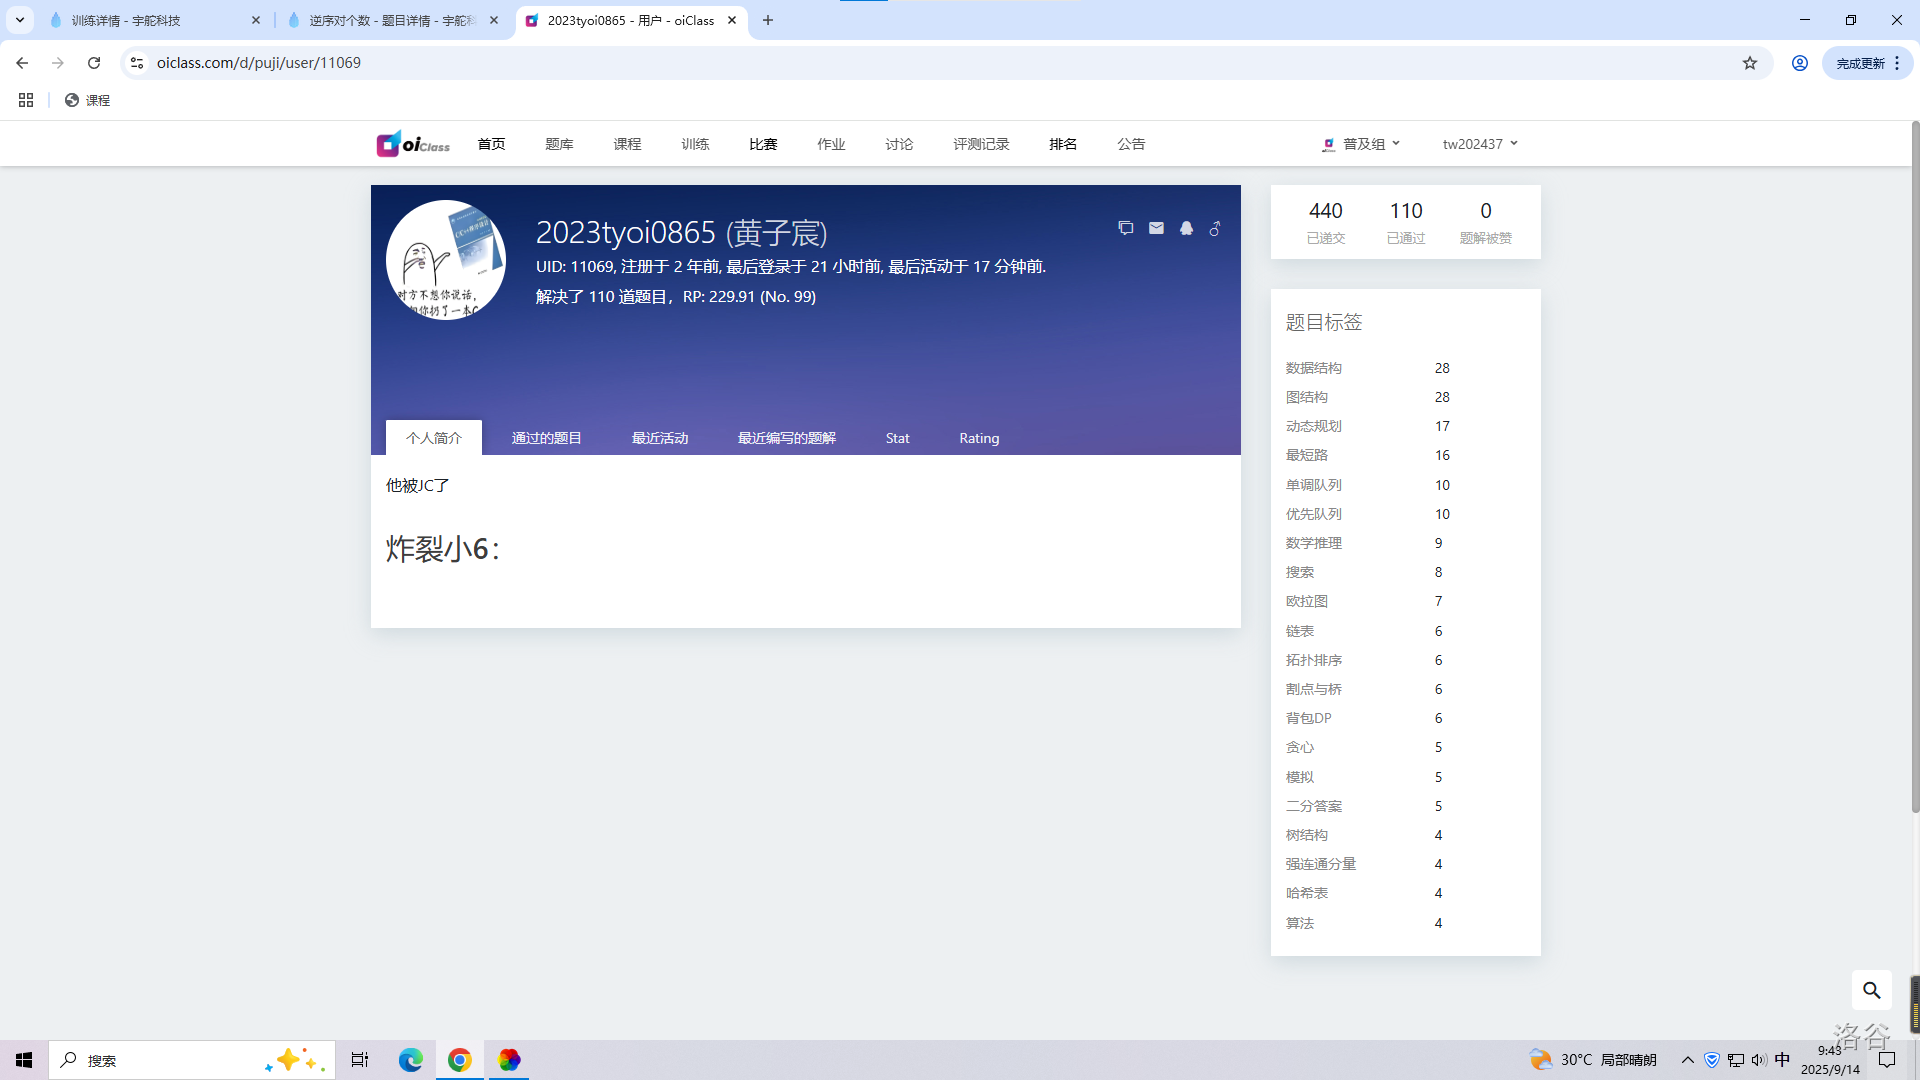1920x1080 pixels.
Task: Click the QQ penguin icon
Action: coord(1186,228)
